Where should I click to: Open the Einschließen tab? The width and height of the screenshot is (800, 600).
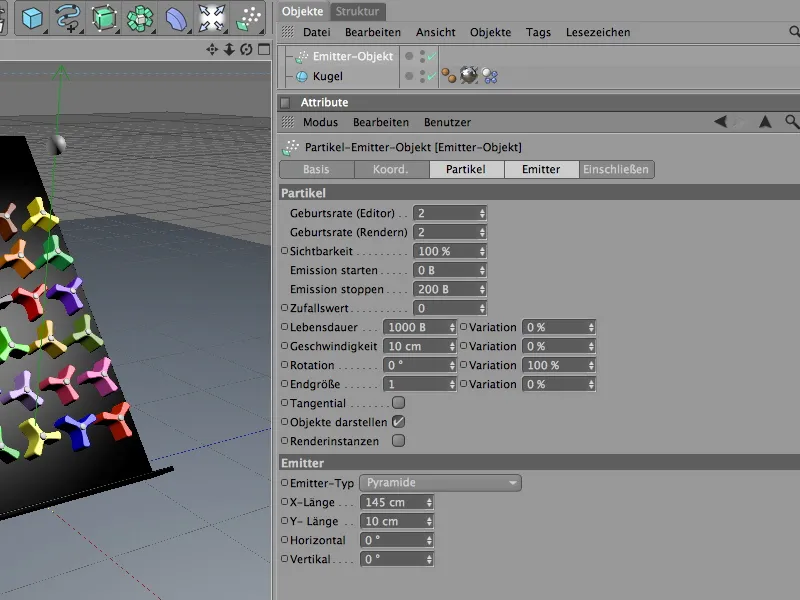(x=617, y=169)
